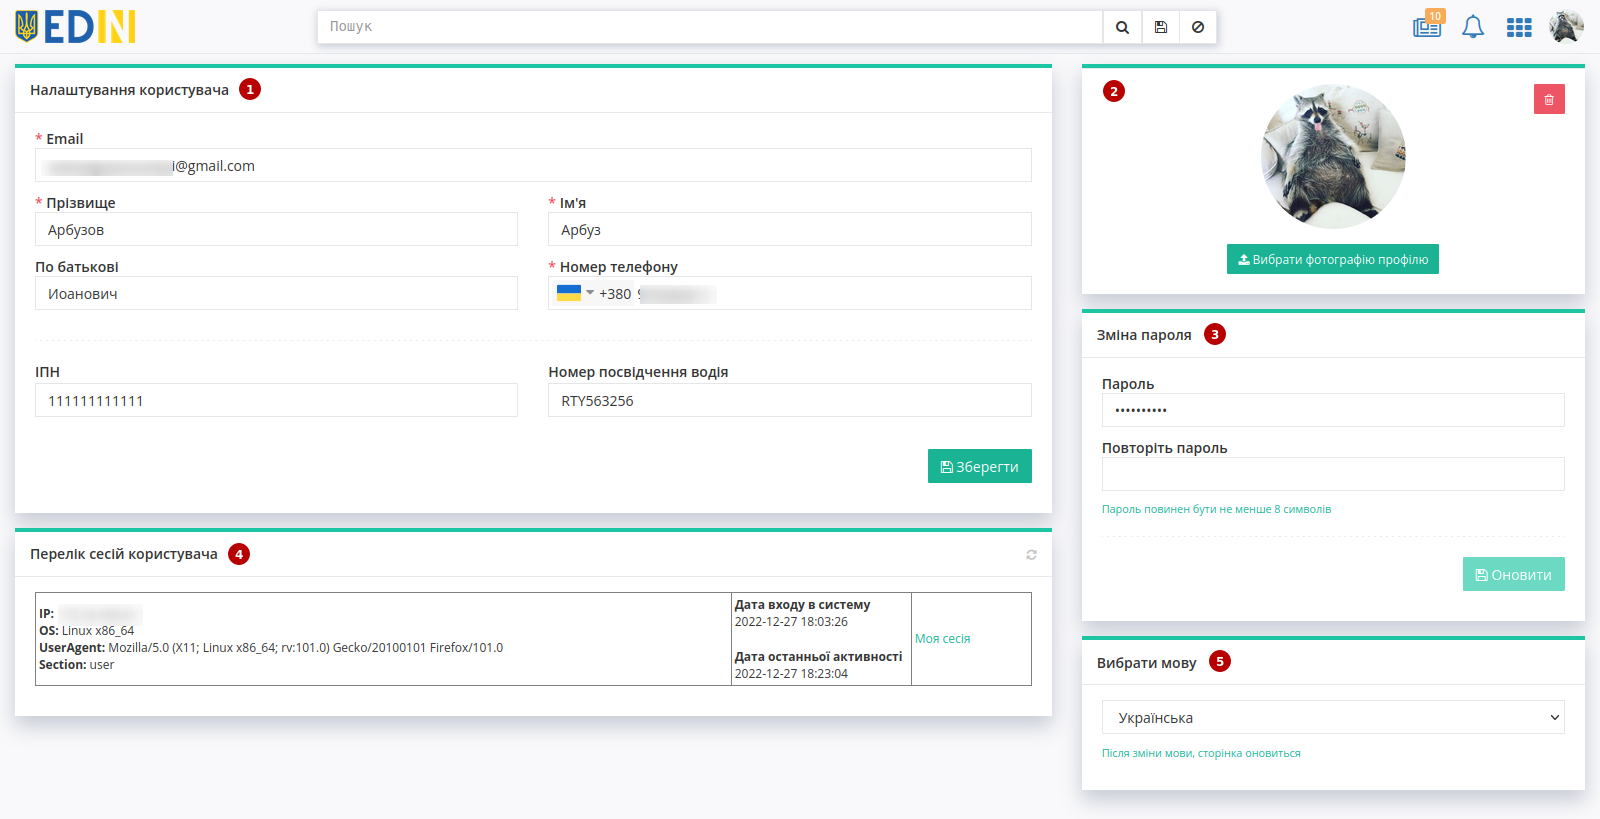Focus the Пошук search field
Screen dimensions: 1600x819
point(710,27)
